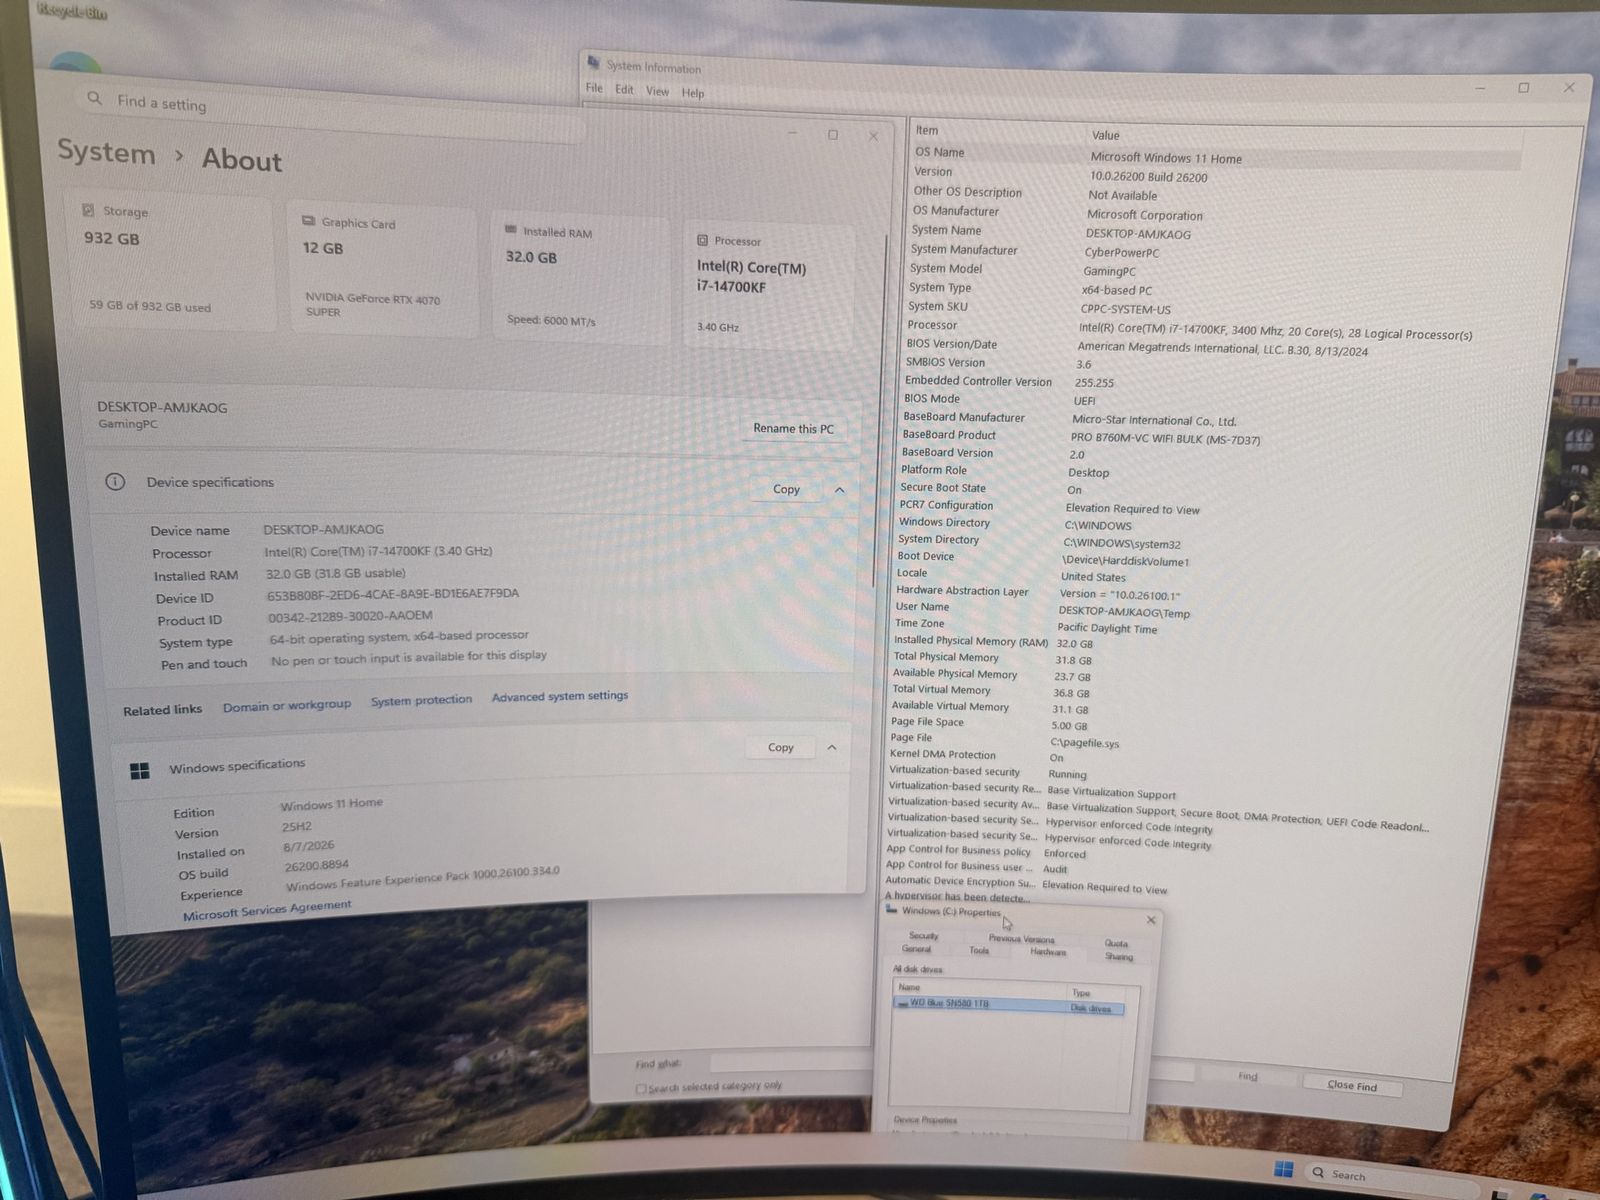This screenshot has height=1200, width=1600.
Task: Click the OS build value 26200.8894
Action: click(317, 866)
